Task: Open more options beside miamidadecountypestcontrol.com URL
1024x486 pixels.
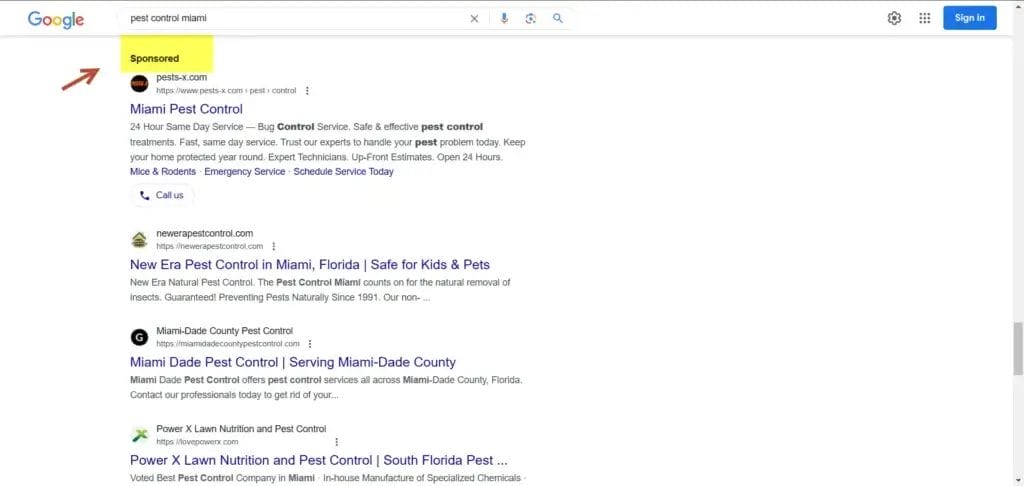Action: point(310,344)
